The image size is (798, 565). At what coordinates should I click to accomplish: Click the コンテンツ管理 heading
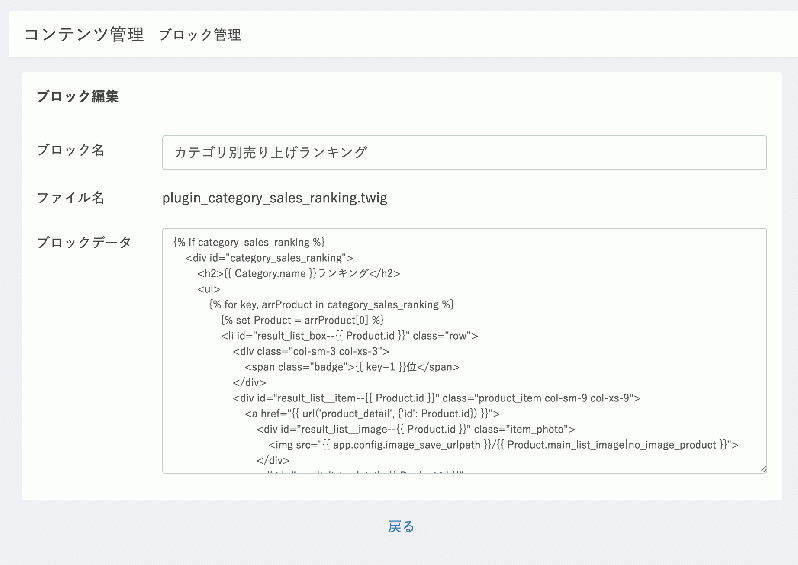tap(84, 35)
